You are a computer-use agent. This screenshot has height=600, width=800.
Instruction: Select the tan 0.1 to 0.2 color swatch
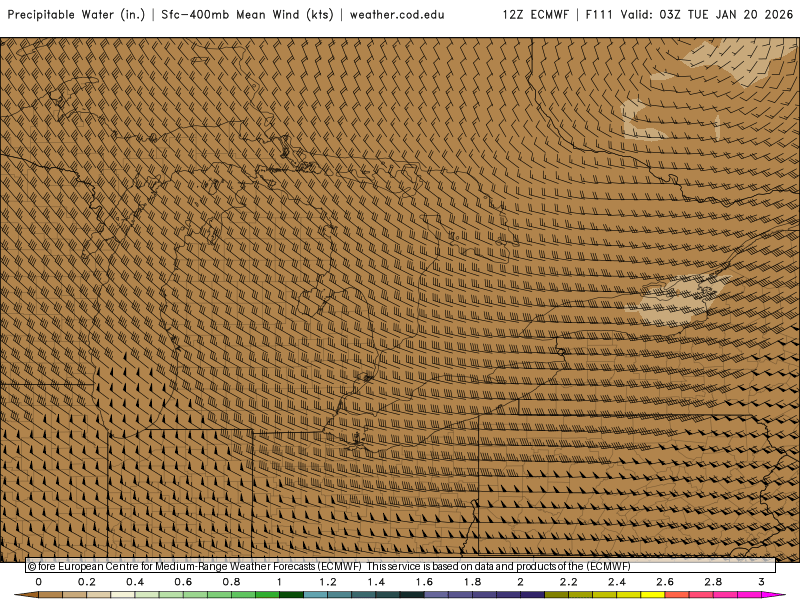point(74,595)
